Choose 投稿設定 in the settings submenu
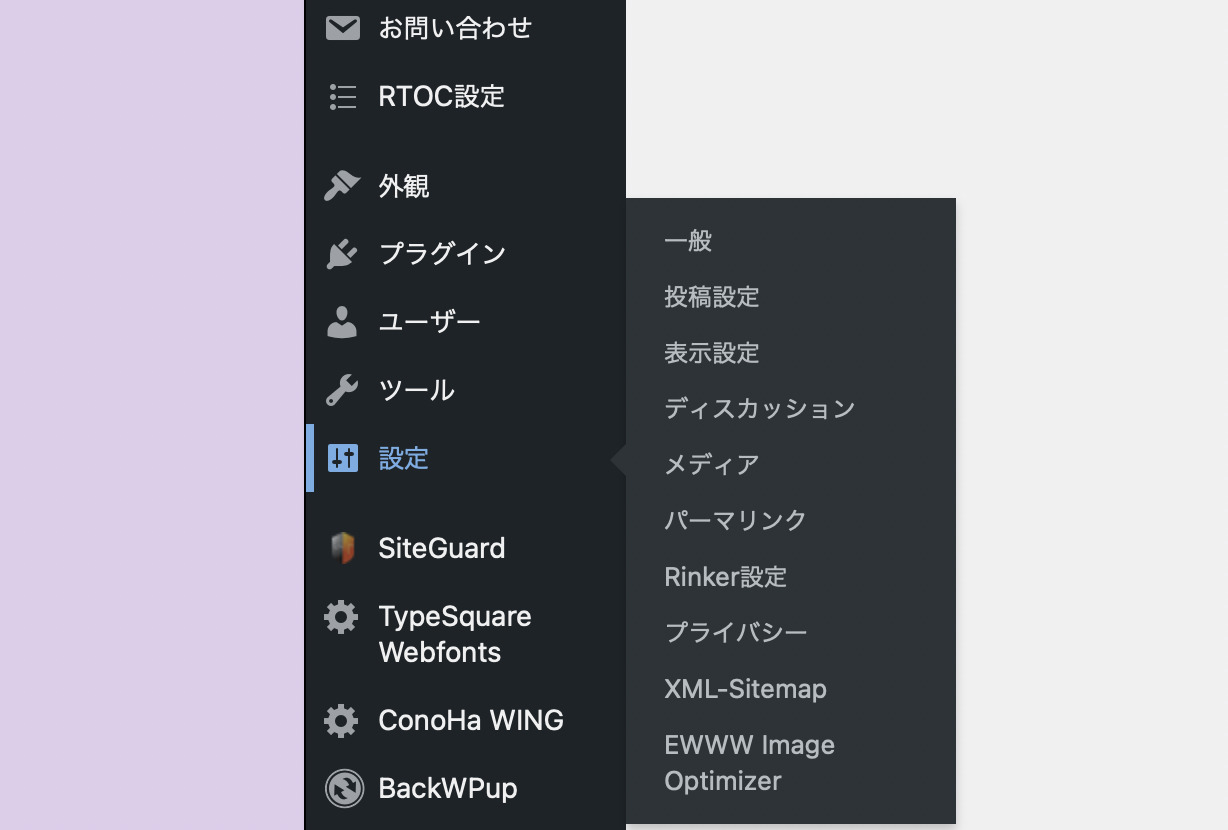1228x830 pixels. [712, 297]
